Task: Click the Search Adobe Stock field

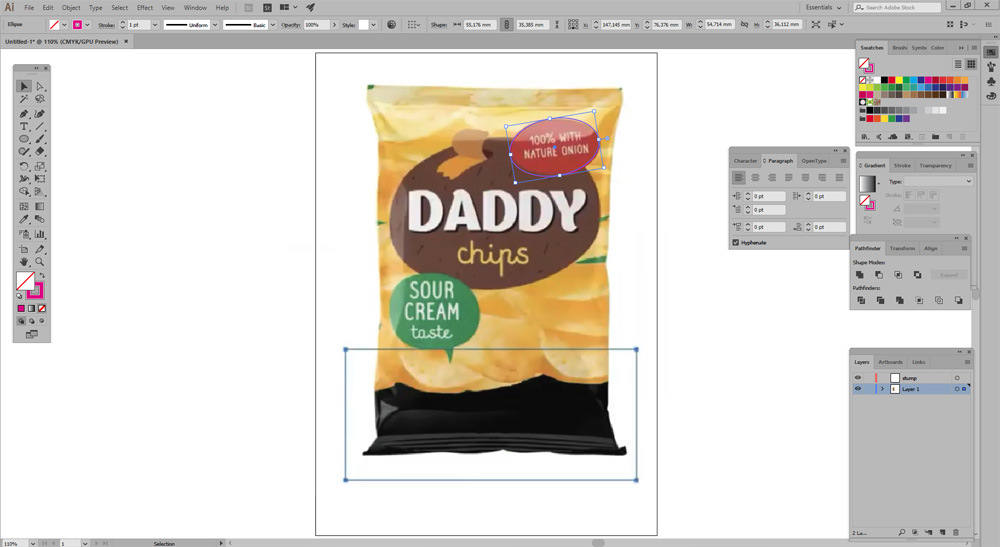Action: tap(903, 7)
